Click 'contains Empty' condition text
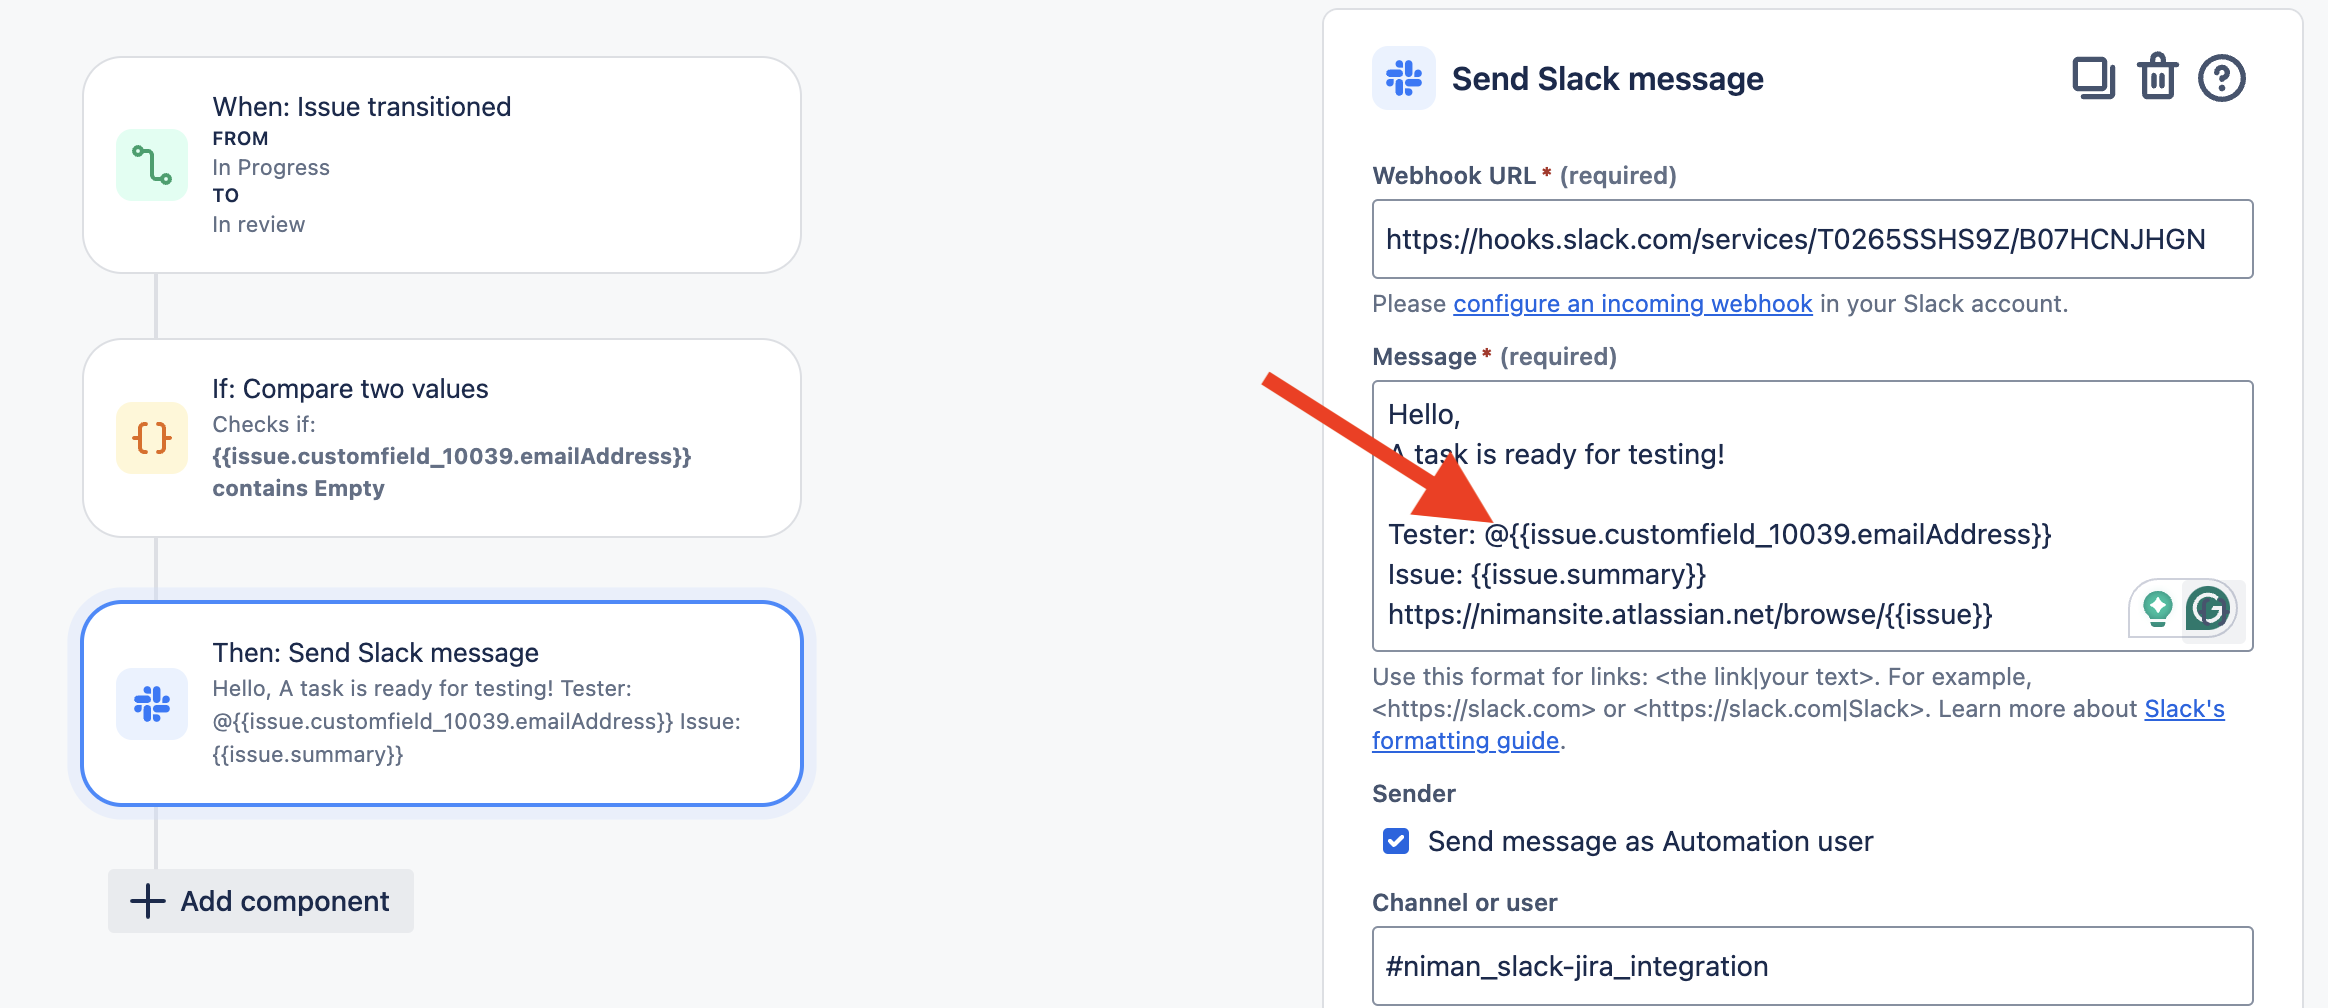Viewport: 2328px width, 1008px height. pos(298,488)
